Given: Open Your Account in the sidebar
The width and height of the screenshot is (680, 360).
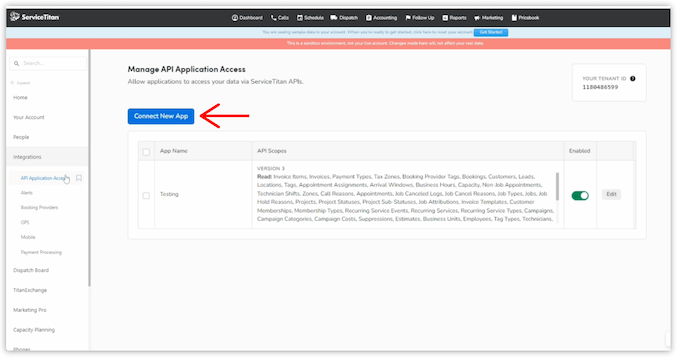Looking at the screenshot, I should (29, 118).
